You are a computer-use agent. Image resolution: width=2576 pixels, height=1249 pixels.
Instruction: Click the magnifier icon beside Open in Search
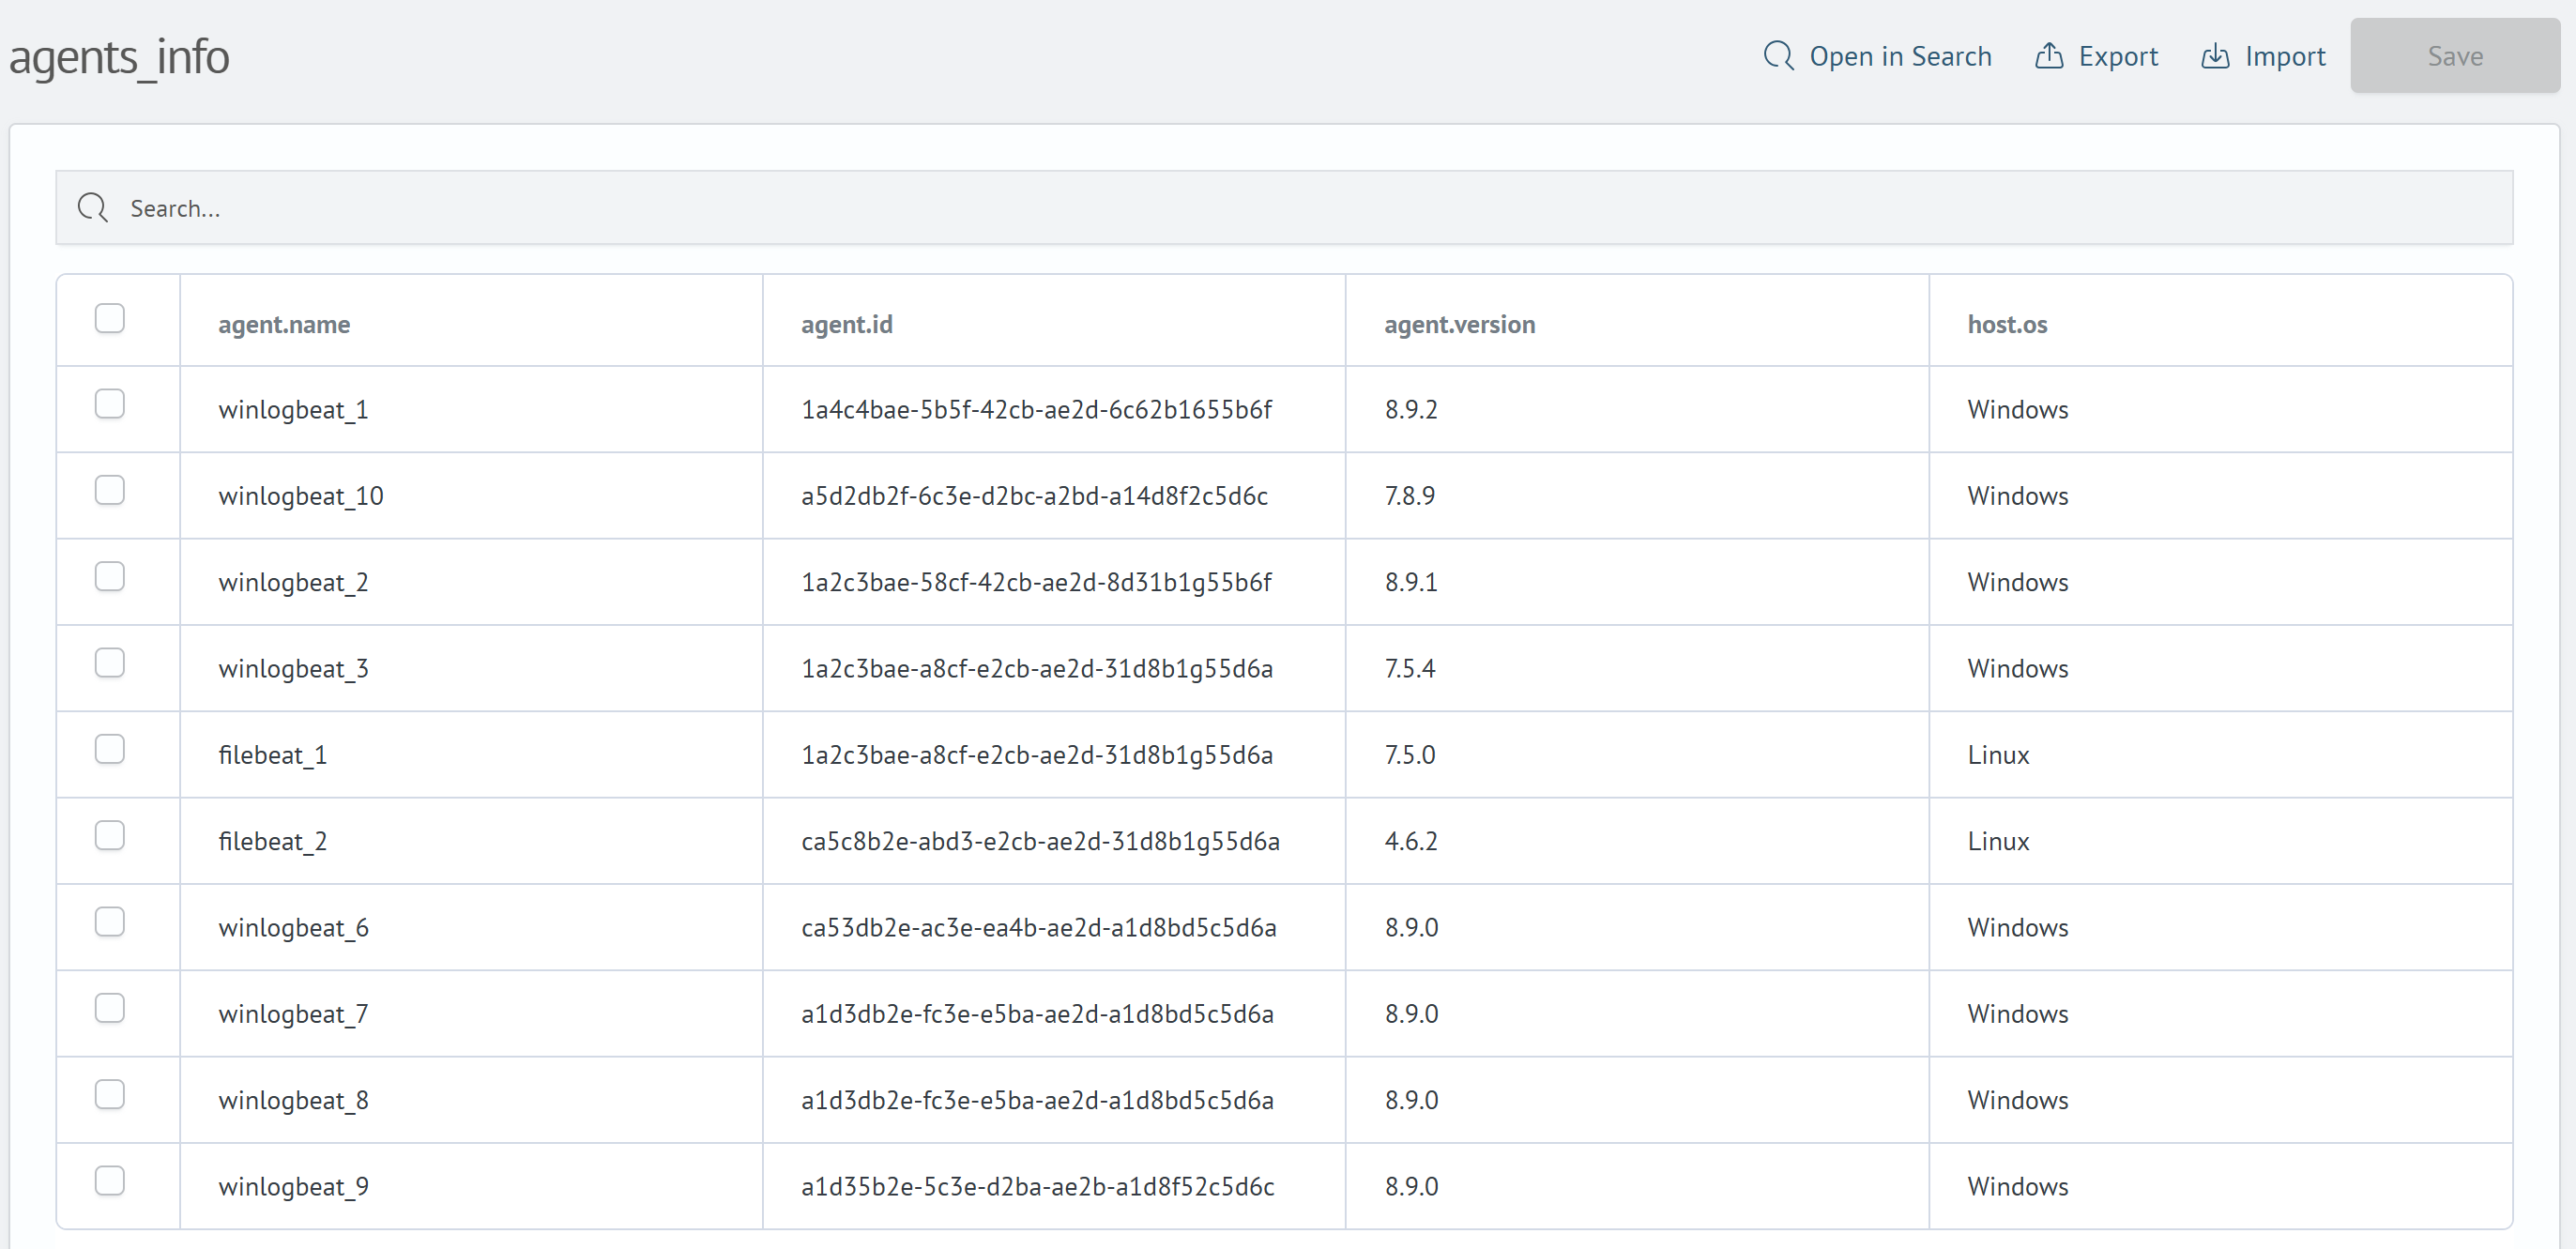tap(1779, 56)
